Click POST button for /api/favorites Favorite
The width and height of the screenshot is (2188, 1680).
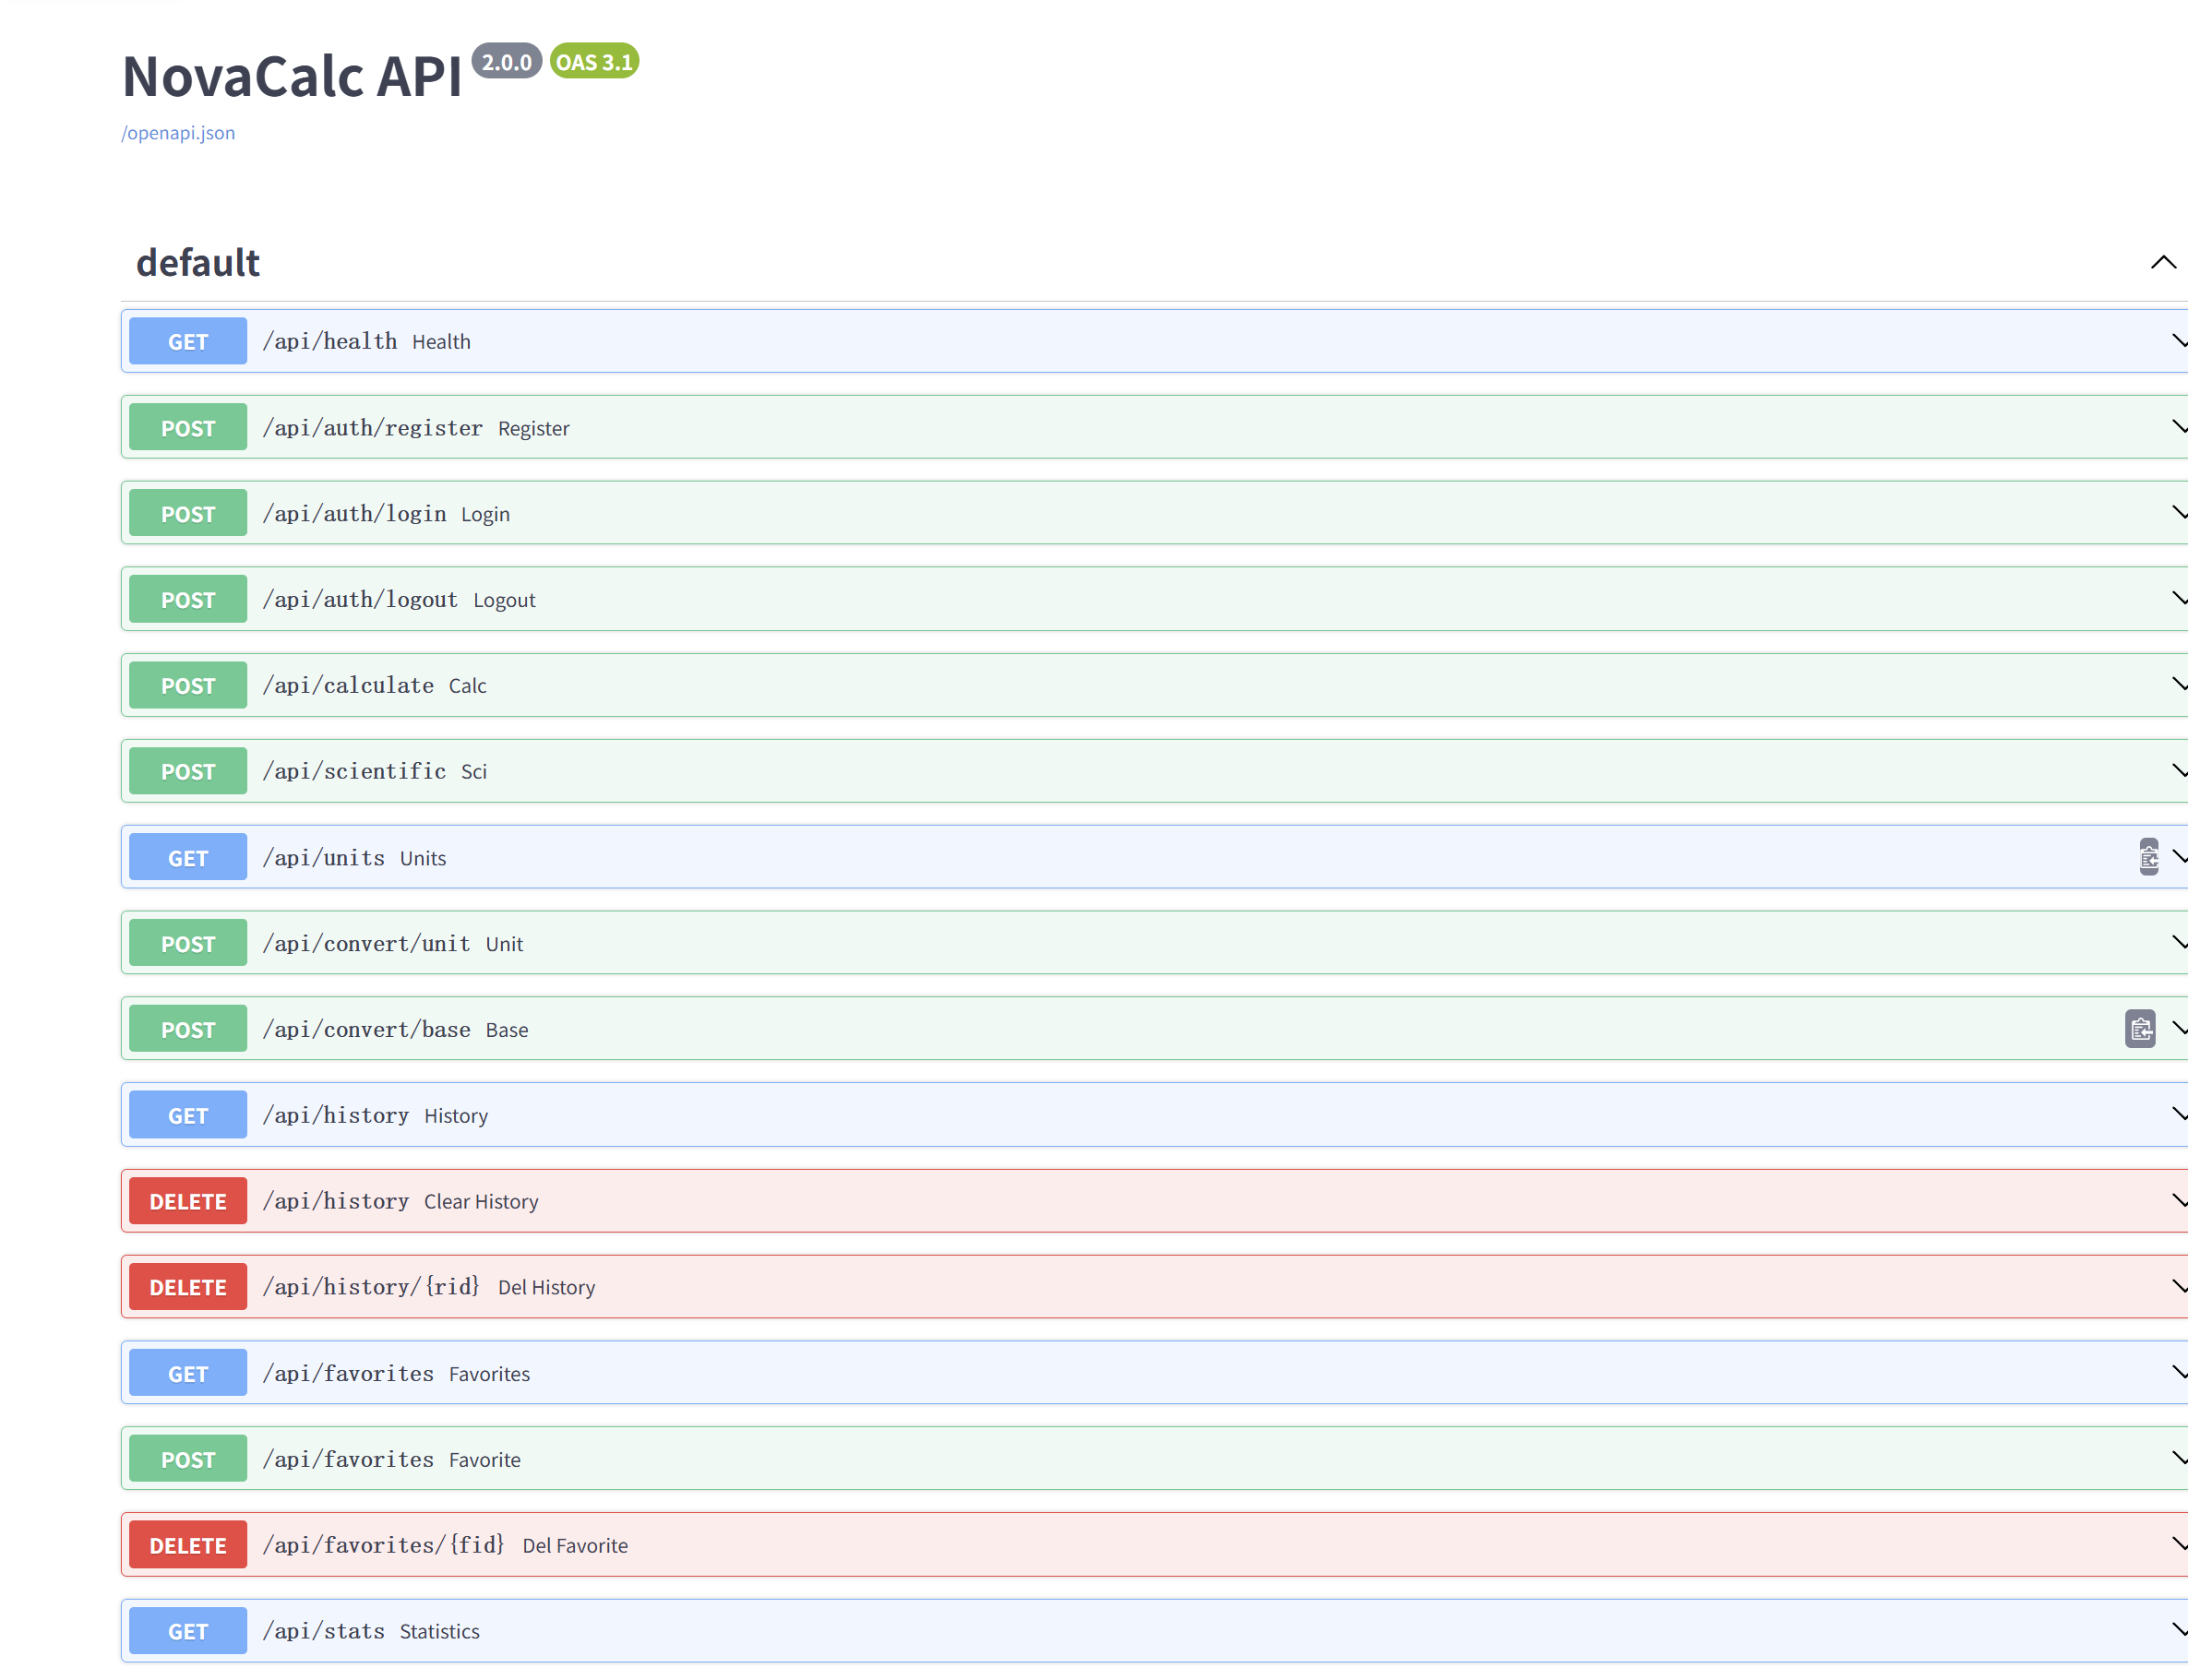click(x=188, y=1459)
